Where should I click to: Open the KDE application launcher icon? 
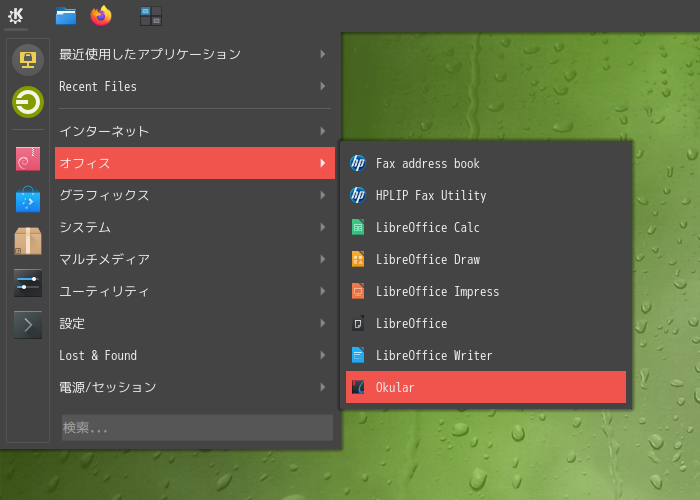click(x=16, y=16)
